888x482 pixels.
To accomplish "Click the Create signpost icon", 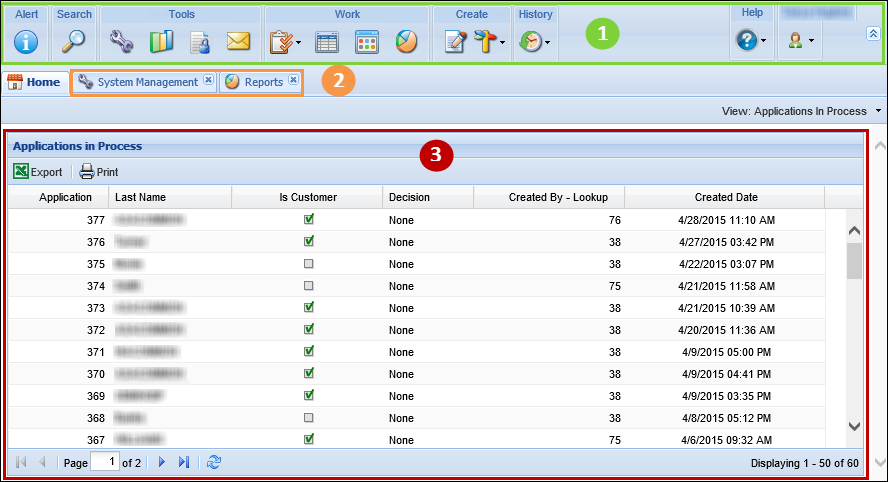I will point(485,41).
